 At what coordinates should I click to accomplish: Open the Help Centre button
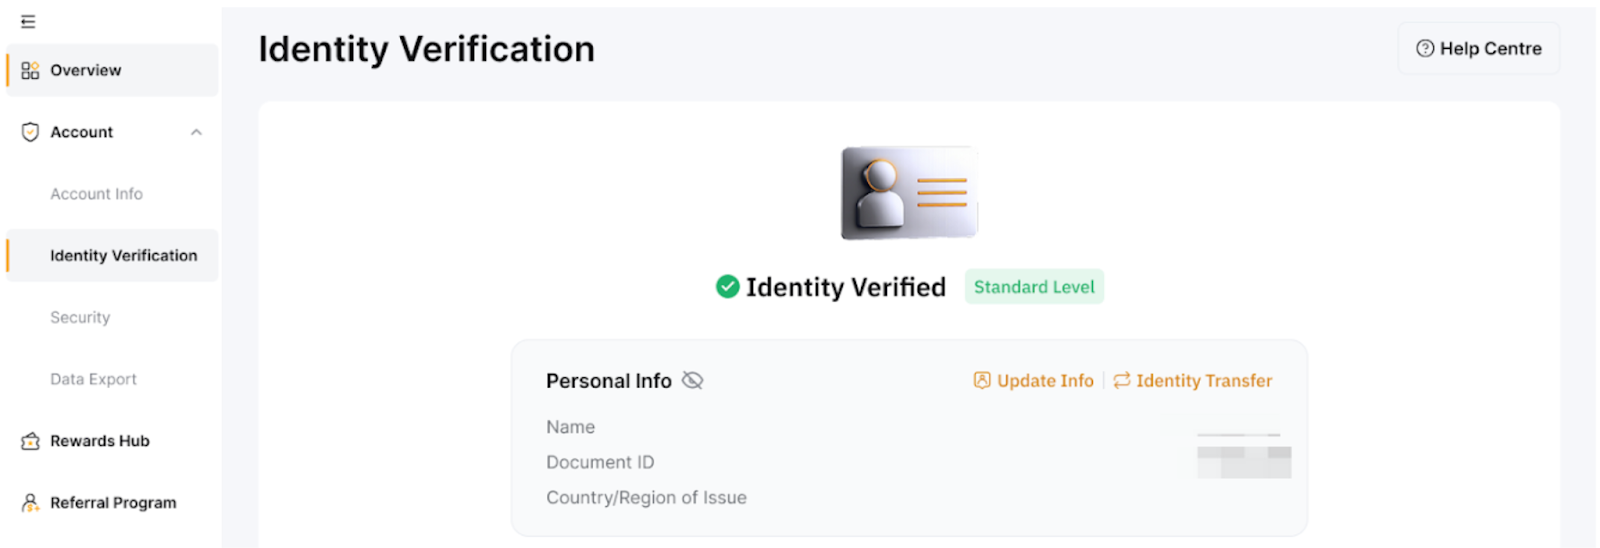point(1478,48)
